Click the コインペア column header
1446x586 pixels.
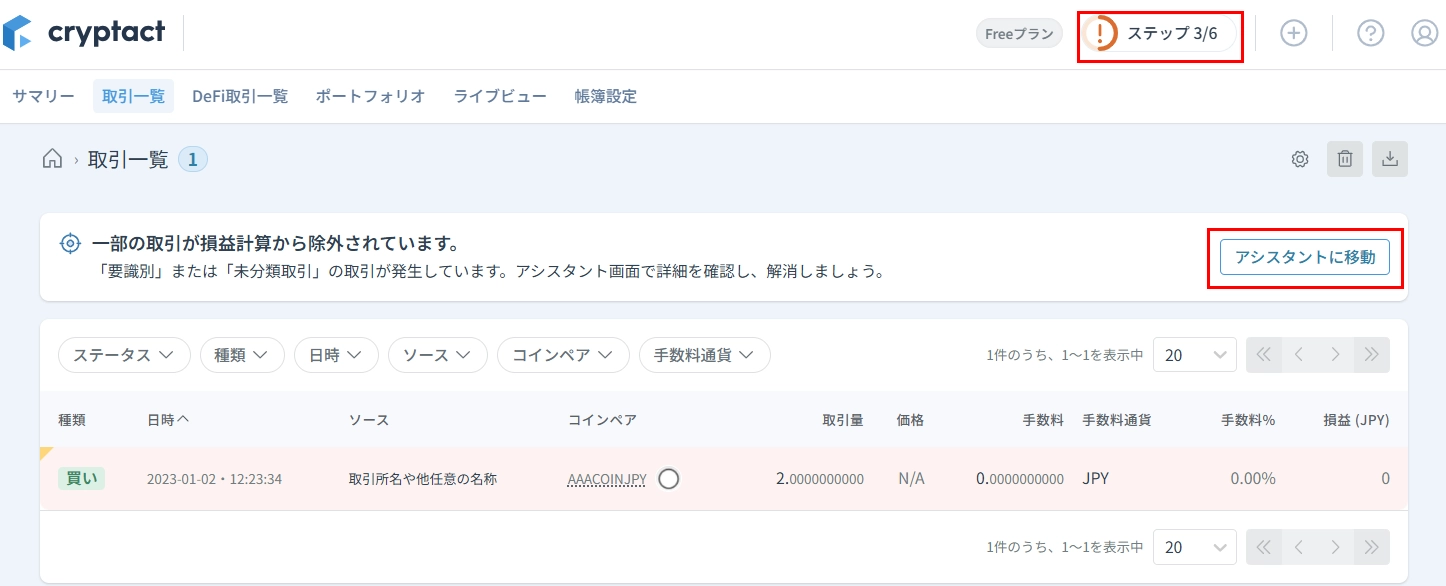tap(602, 420)
